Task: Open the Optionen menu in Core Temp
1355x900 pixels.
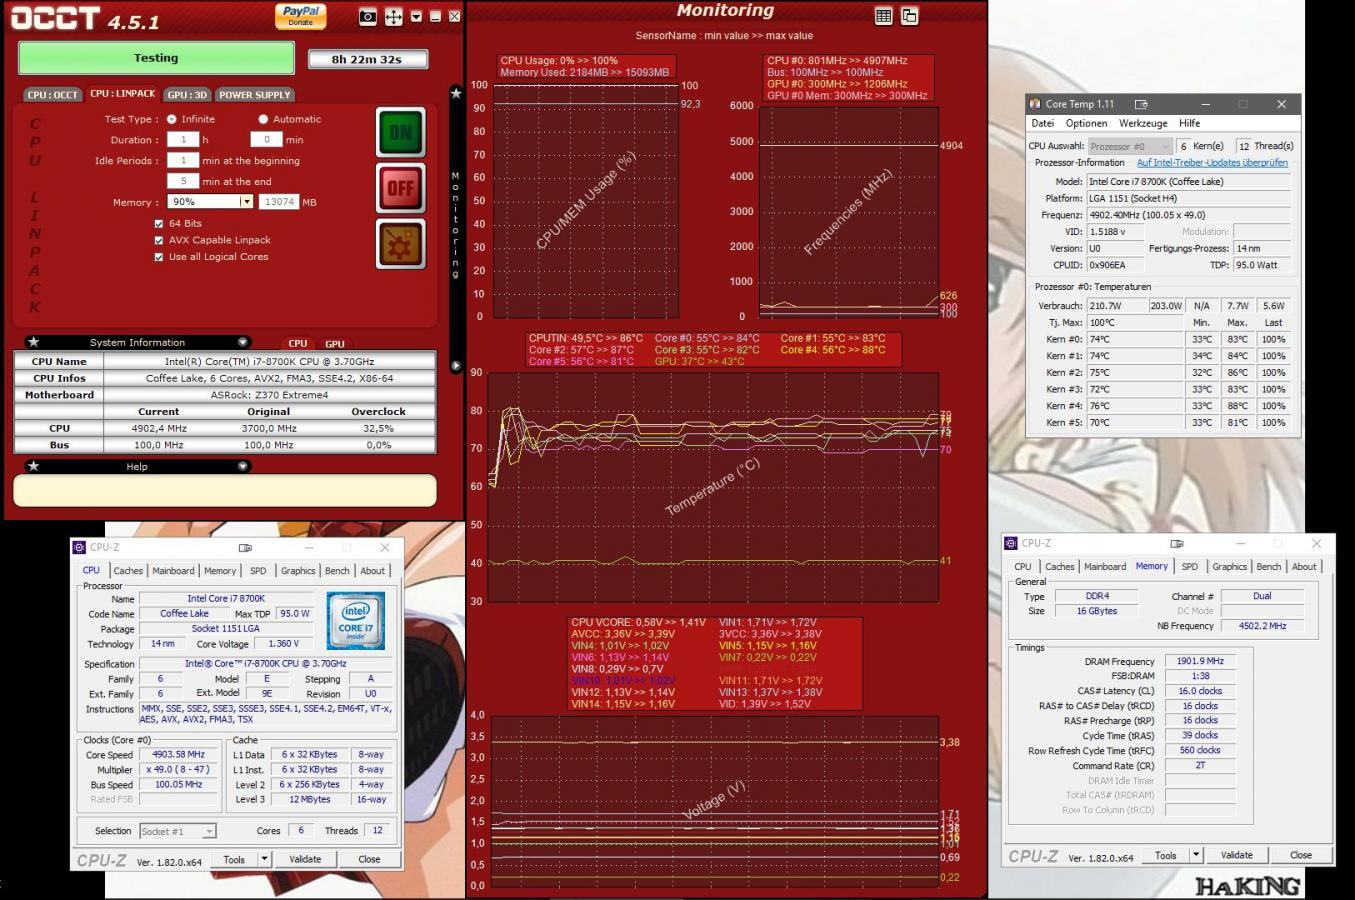Action: click(x=1086, y=123)
